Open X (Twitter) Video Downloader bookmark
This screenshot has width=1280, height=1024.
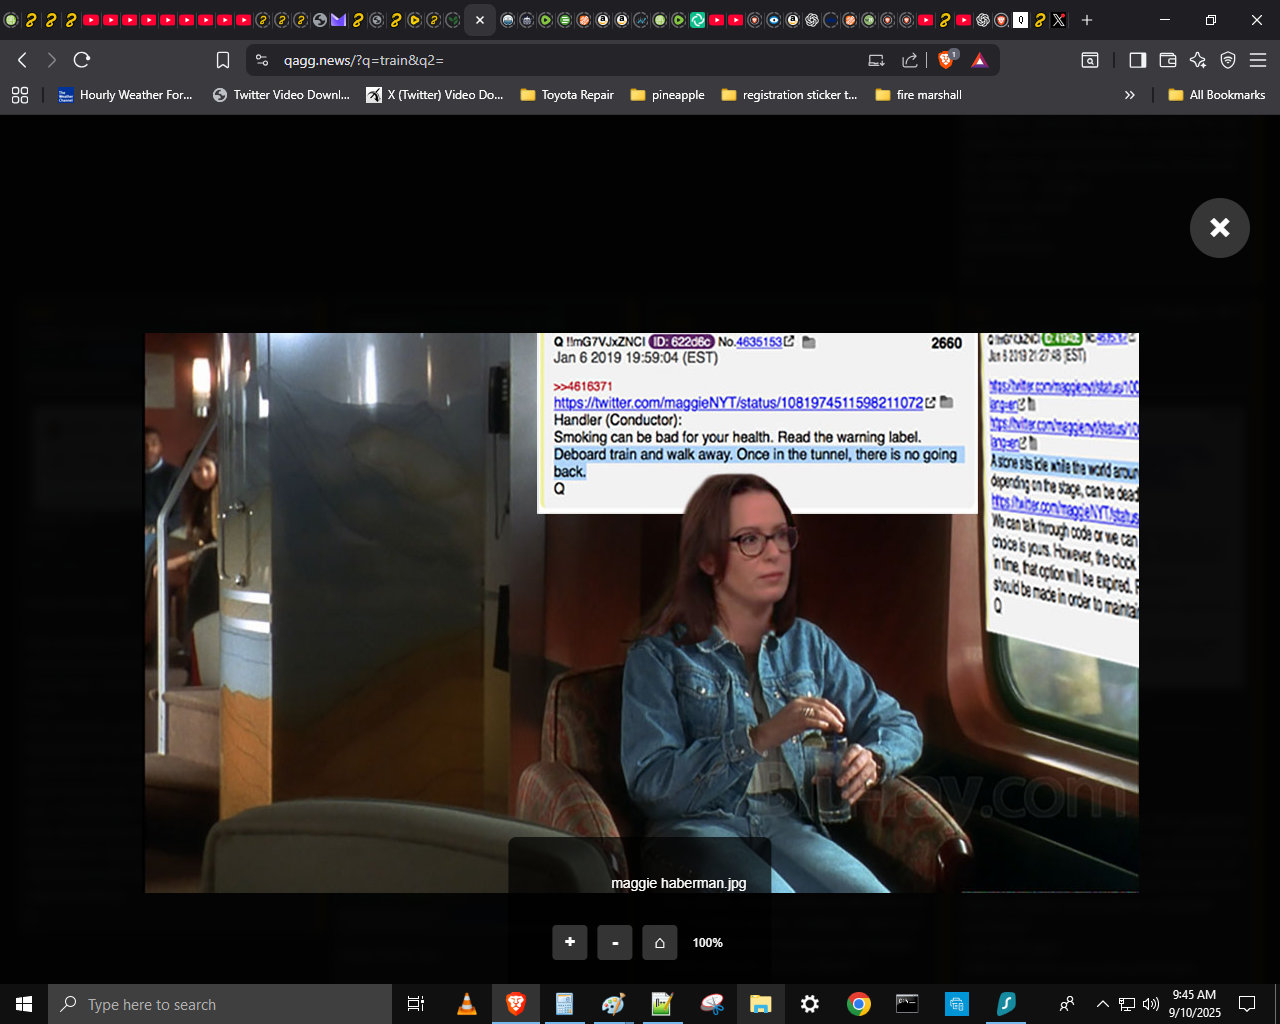(435, 95)
